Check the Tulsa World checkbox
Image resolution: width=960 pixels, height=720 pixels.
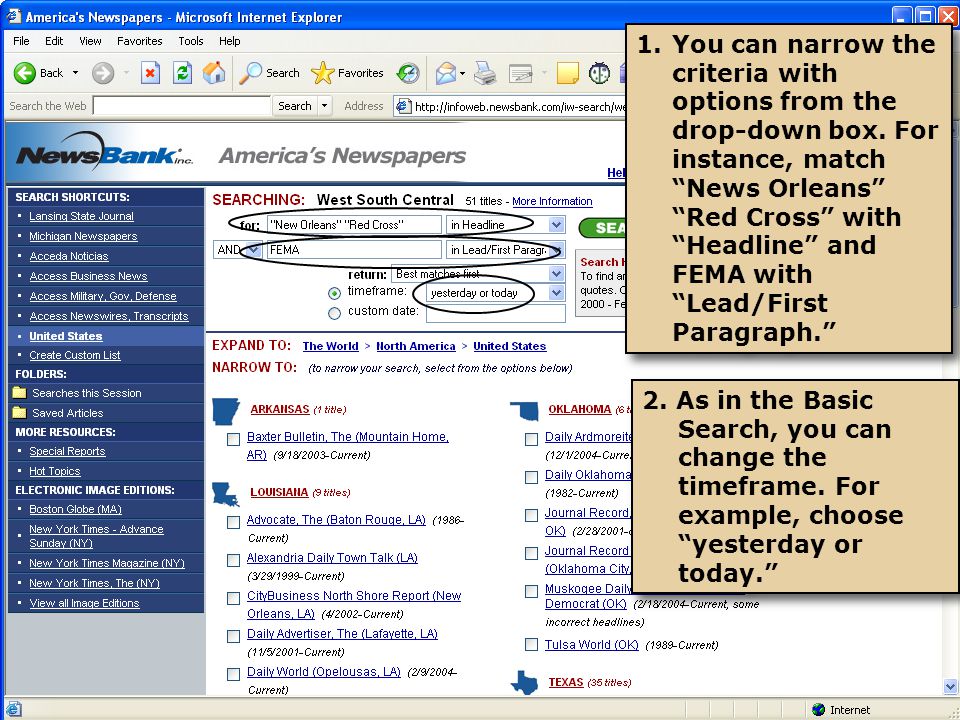coord(531,645)
